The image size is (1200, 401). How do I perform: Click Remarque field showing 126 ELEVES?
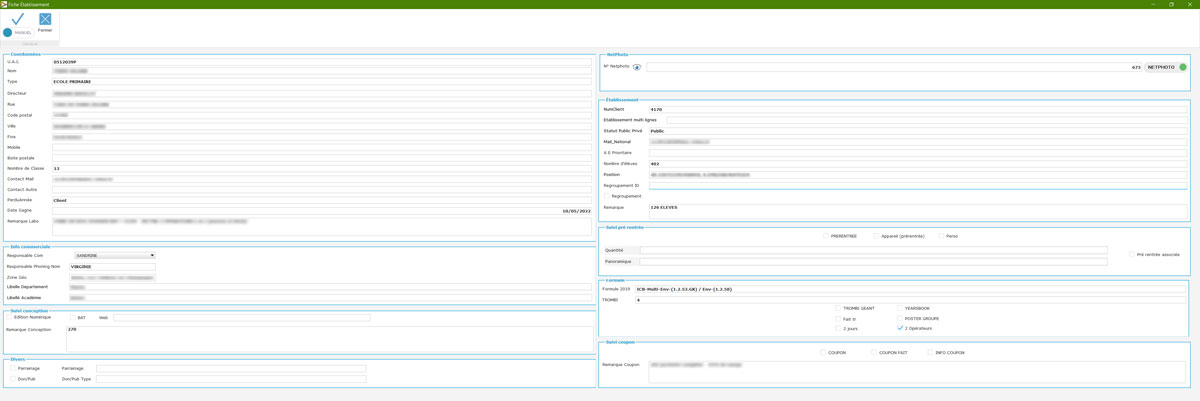click(918, 211)
